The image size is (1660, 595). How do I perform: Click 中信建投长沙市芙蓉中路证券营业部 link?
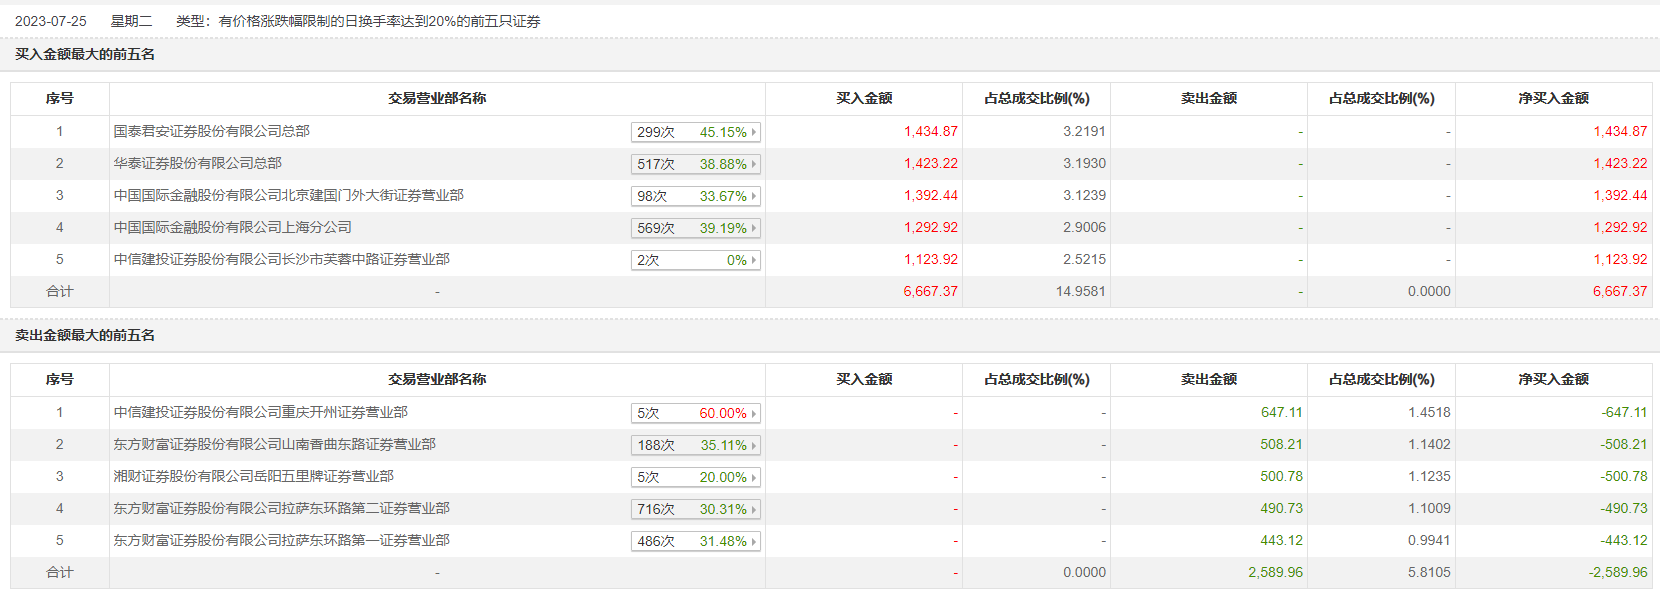pyautogui.click(x=281, y=259)
